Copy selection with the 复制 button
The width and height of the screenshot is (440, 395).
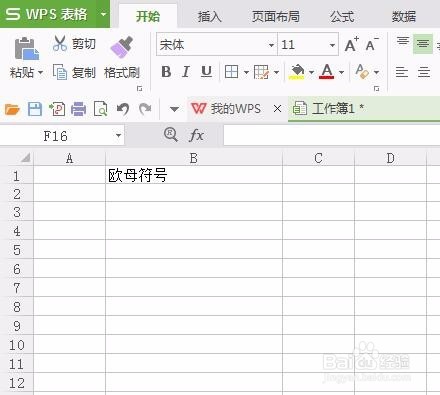(x=74, y=72)
